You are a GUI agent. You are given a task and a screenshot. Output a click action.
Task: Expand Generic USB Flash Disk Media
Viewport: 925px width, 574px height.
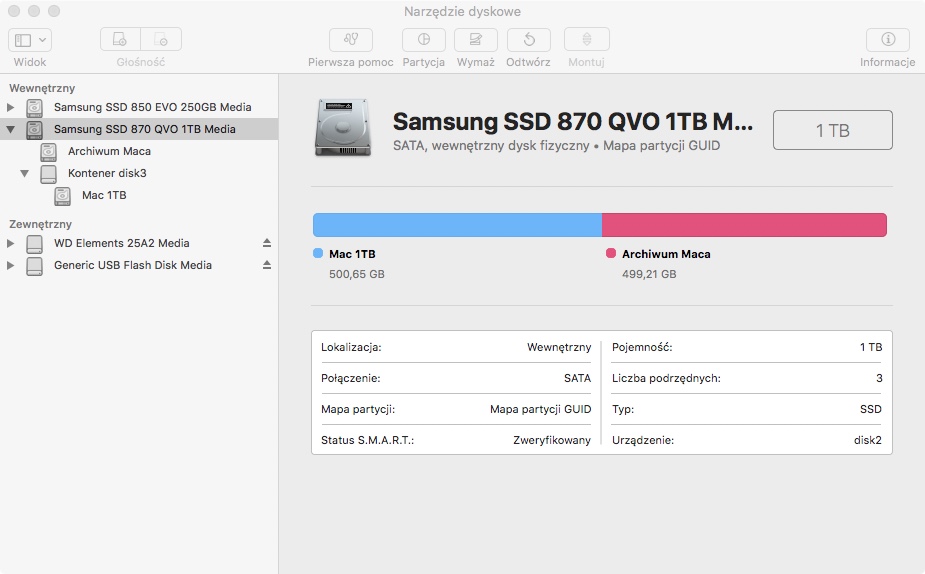coord(10,265)
